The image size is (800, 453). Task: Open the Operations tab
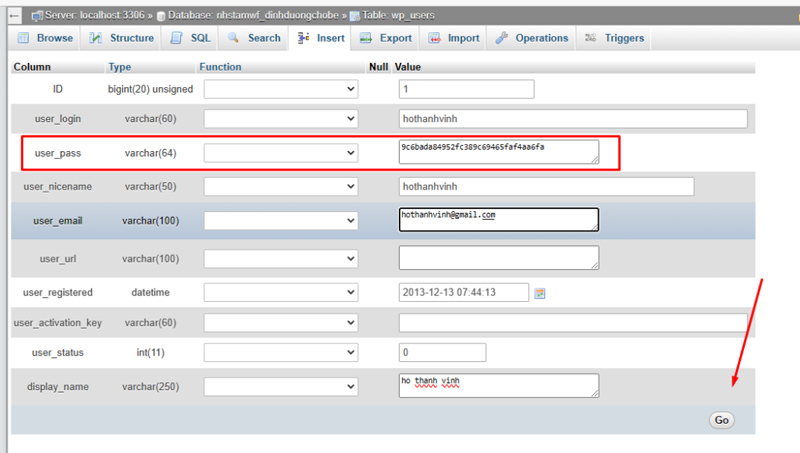[x=532, y=38]
